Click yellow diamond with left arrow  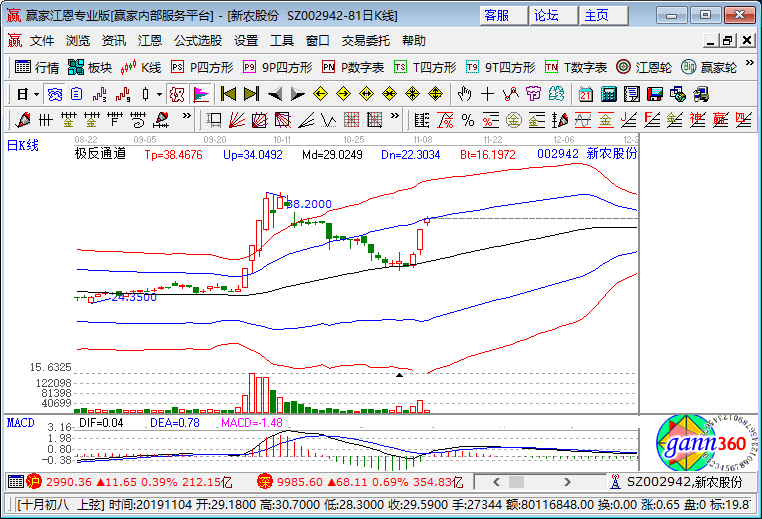pos(320,94)
